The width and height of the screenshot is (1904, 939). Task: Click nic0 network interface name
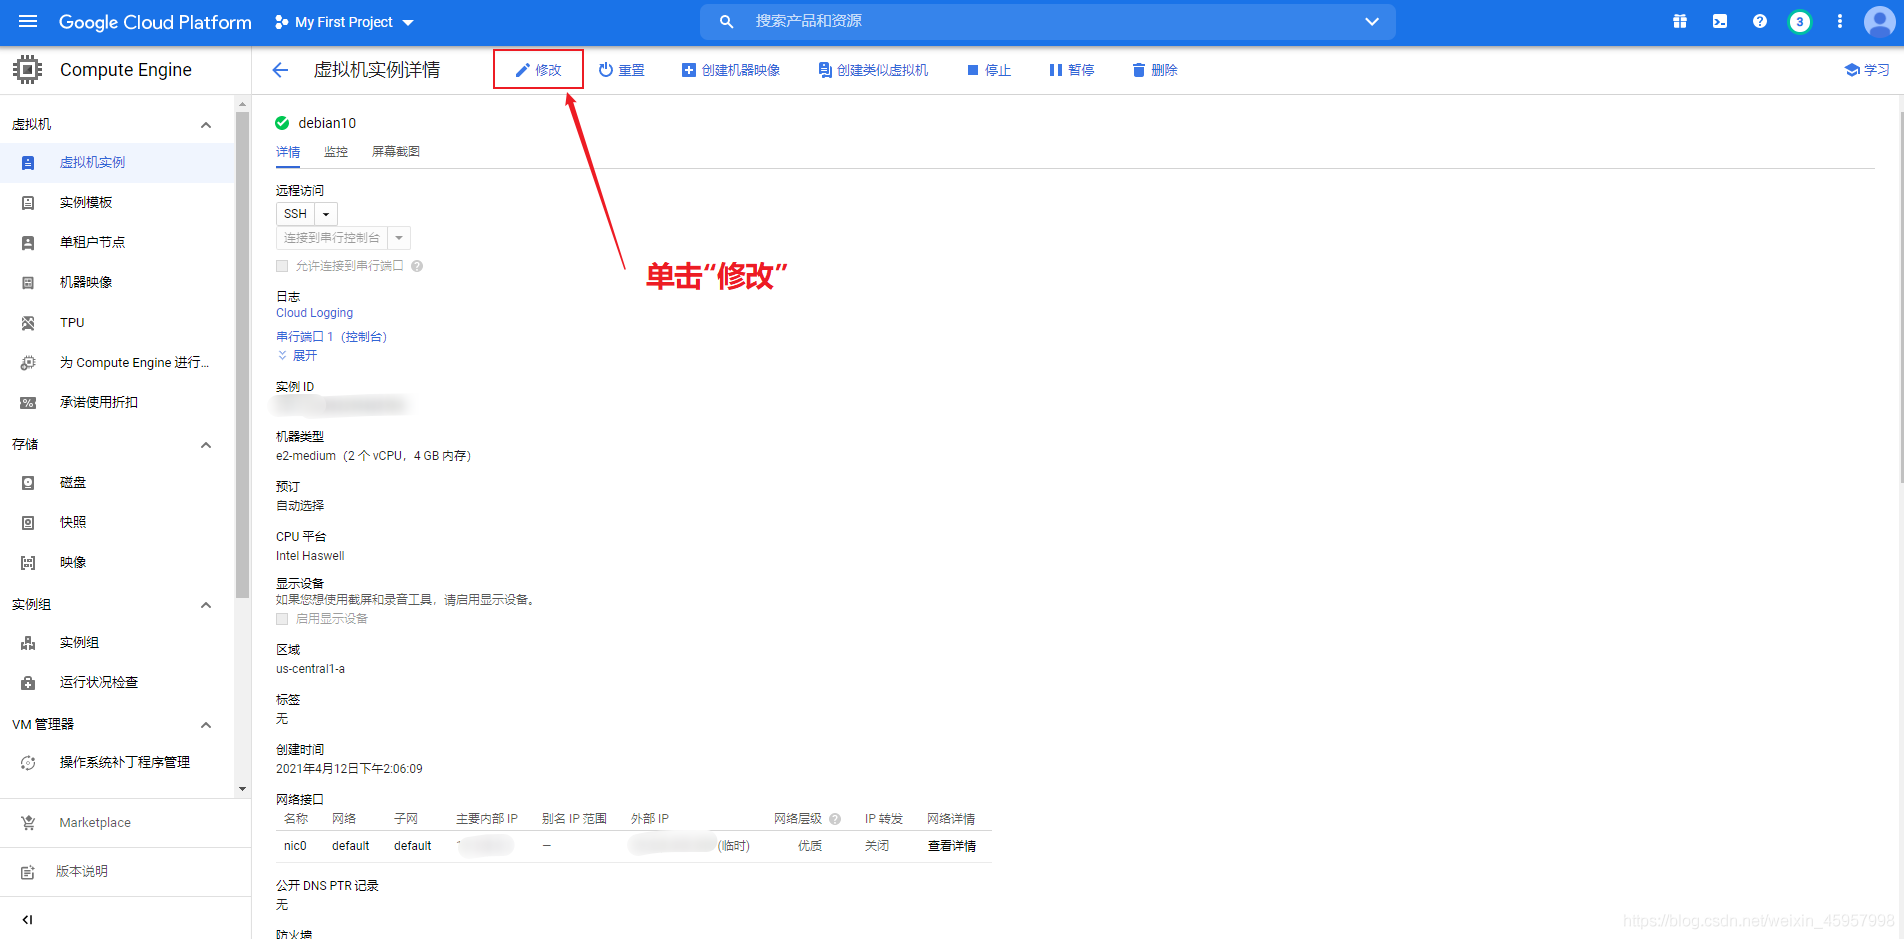pyautogui.click(x=295, y=846)
